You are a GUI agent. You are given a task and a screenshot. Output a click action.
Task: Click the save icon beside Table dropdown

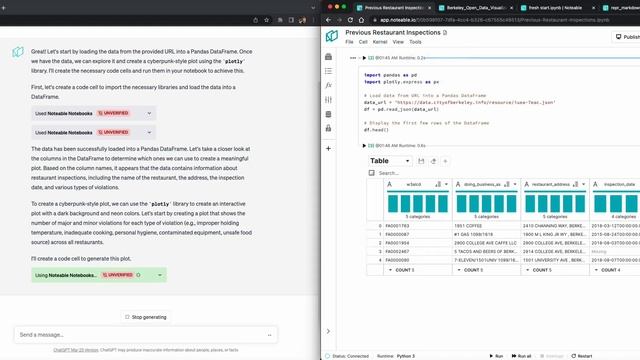coord(421,161)
